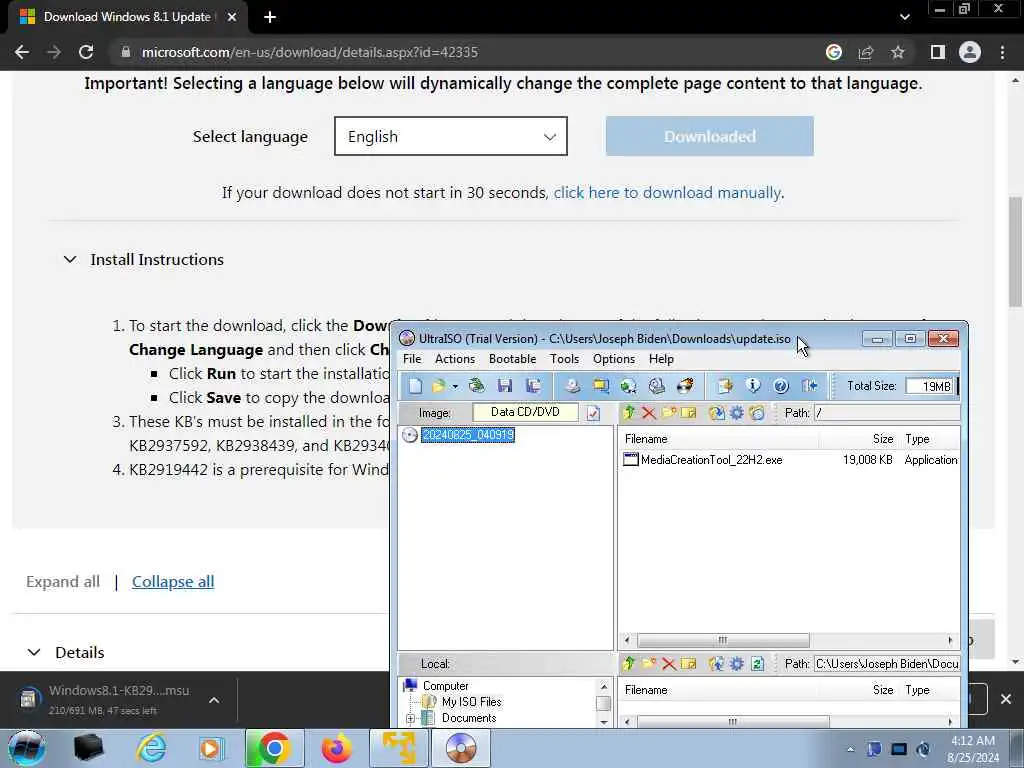The height and width of the screenshot is (768, 1024).
Task: Click the New Folder icon in the image pane toolbar
Action: coord(669,413)
